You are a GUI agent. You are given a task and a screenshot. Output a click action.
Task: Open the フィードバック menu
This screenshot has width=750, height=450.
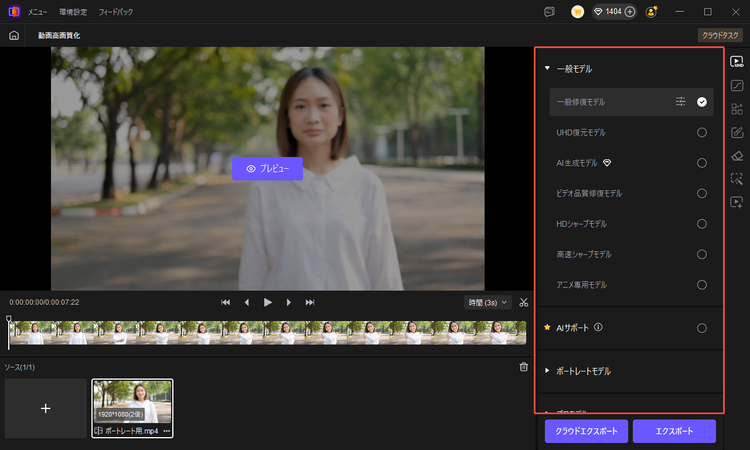click(x=116, y=12)
